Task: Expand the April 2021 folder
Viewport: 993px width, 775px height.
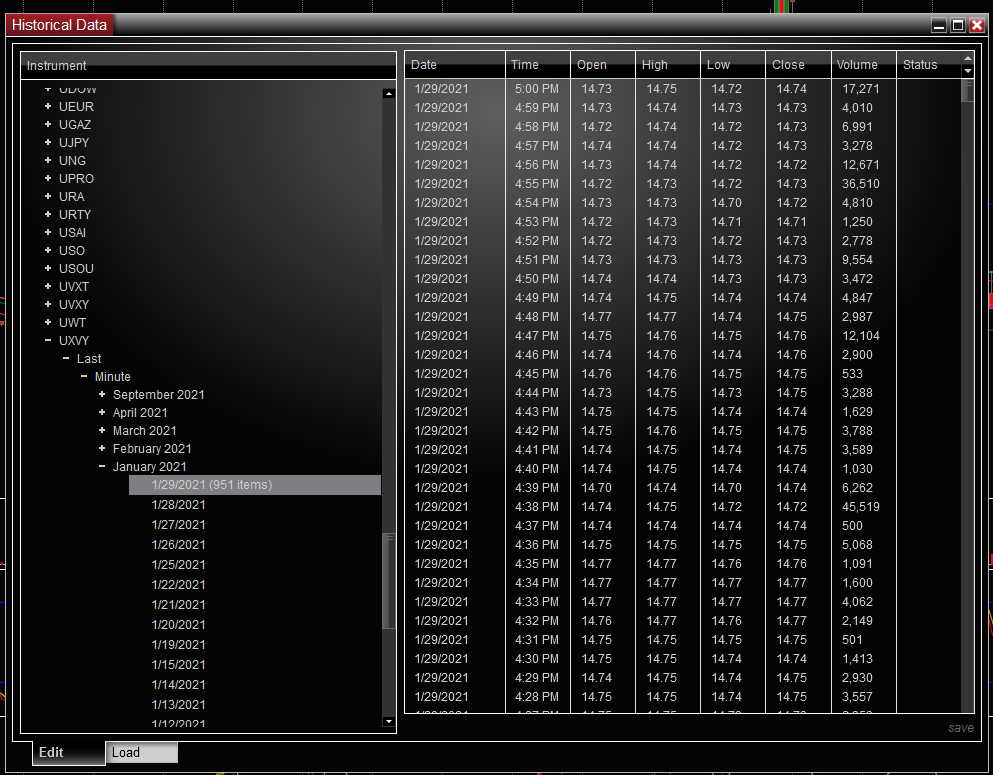Action: (102, 413)
